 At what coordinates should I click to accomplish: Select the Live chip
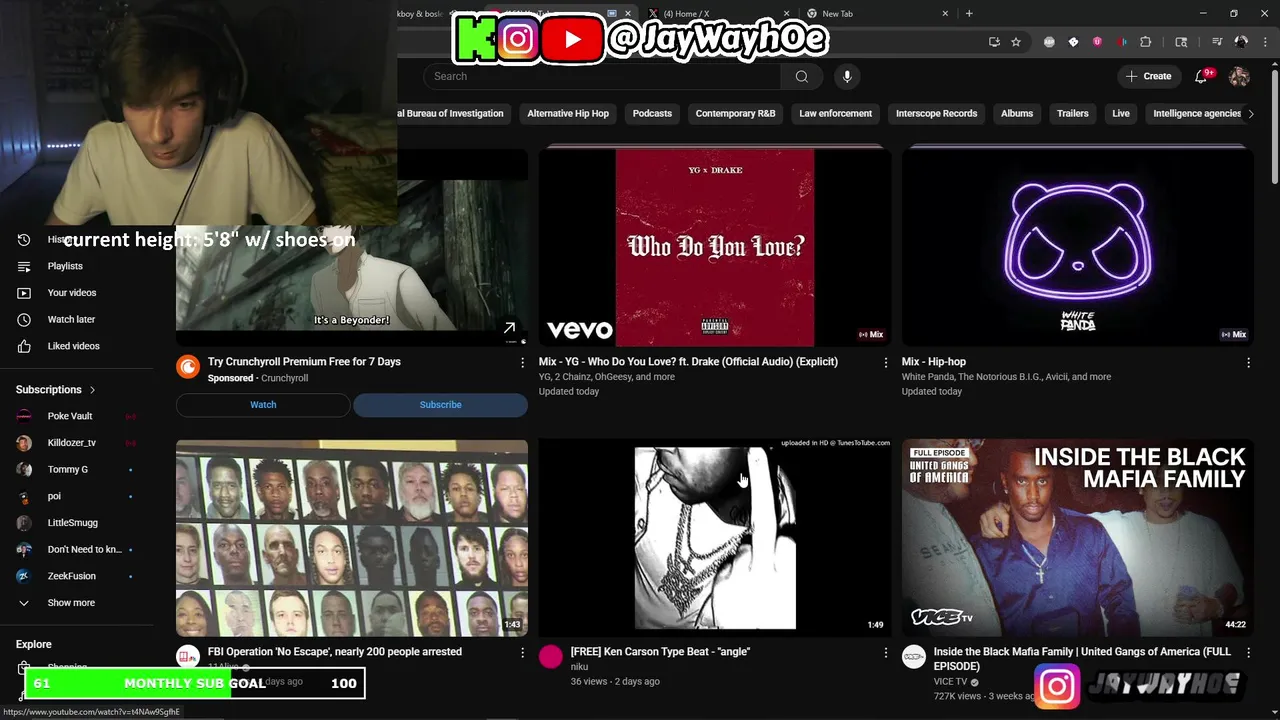1121,114
